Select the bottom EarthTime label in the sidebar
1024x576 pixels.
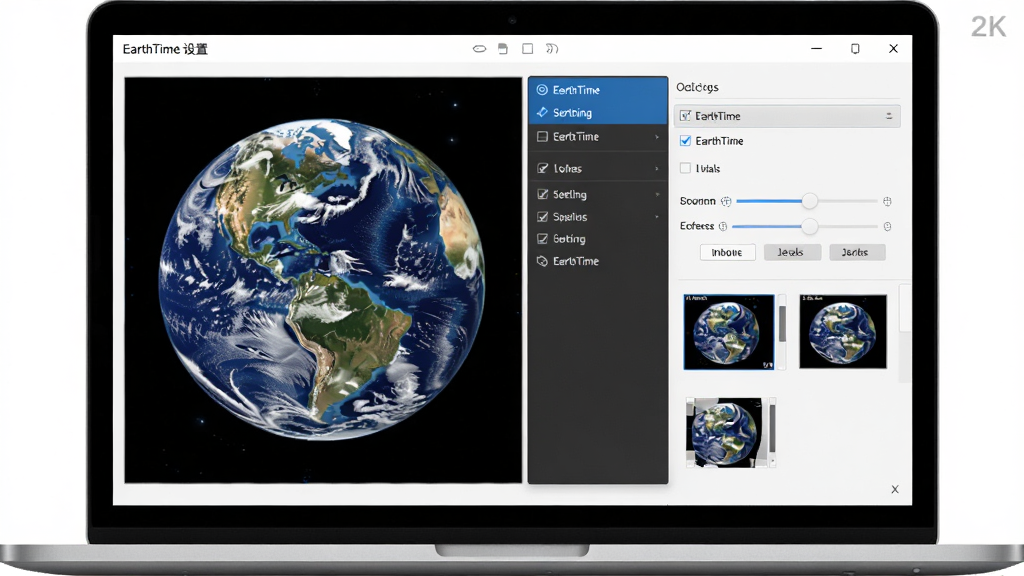pos(575,261)
